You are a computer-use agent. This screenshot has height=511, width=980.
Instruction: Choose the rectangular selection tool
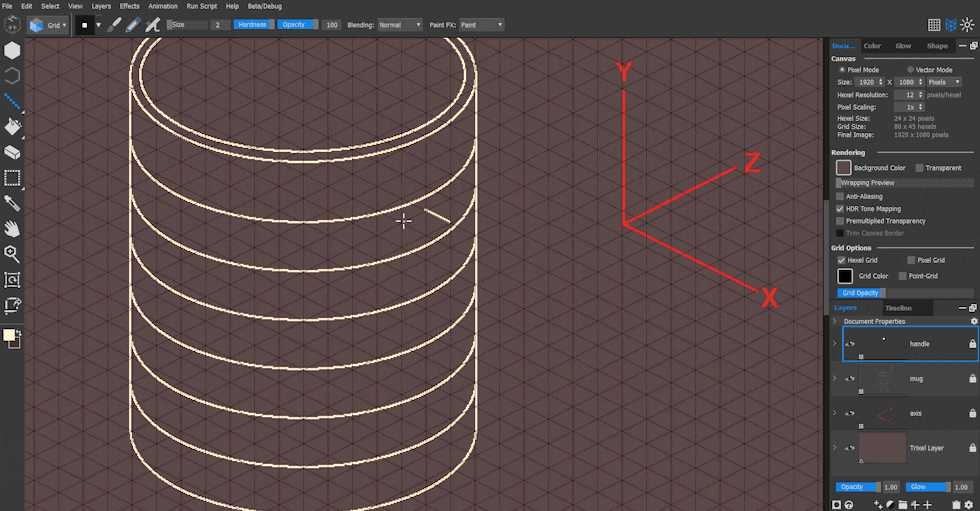pos(12,178)
